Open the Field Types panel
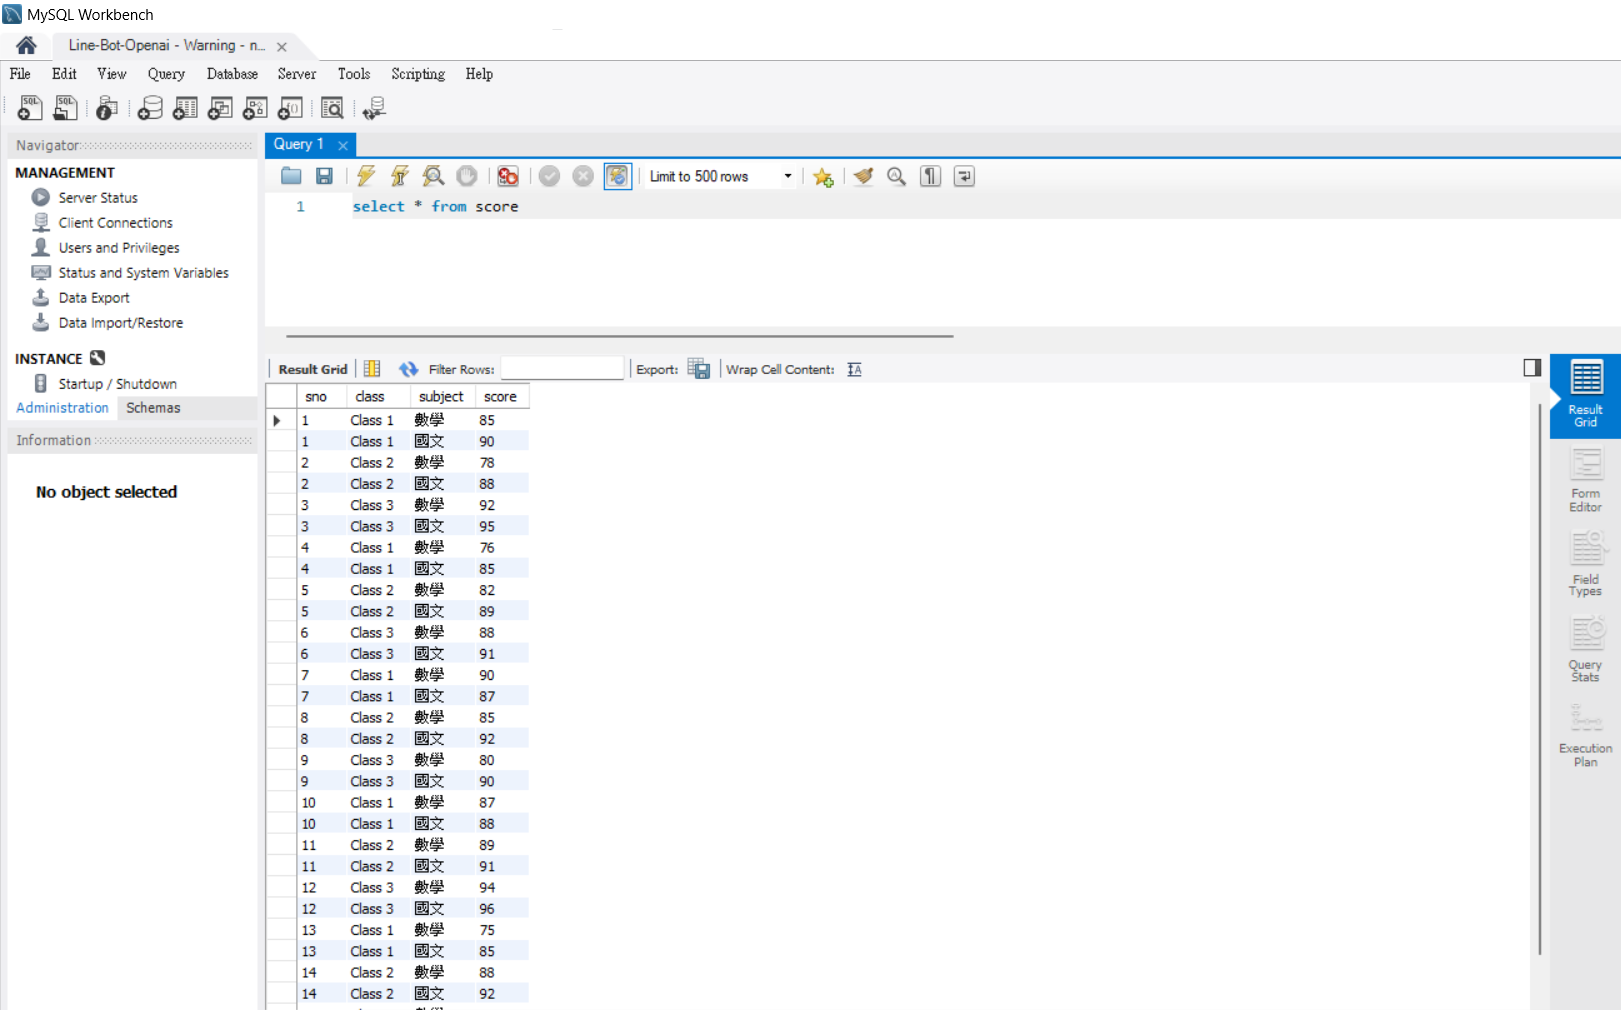1621x1010 pixels. click(1585, 565)
